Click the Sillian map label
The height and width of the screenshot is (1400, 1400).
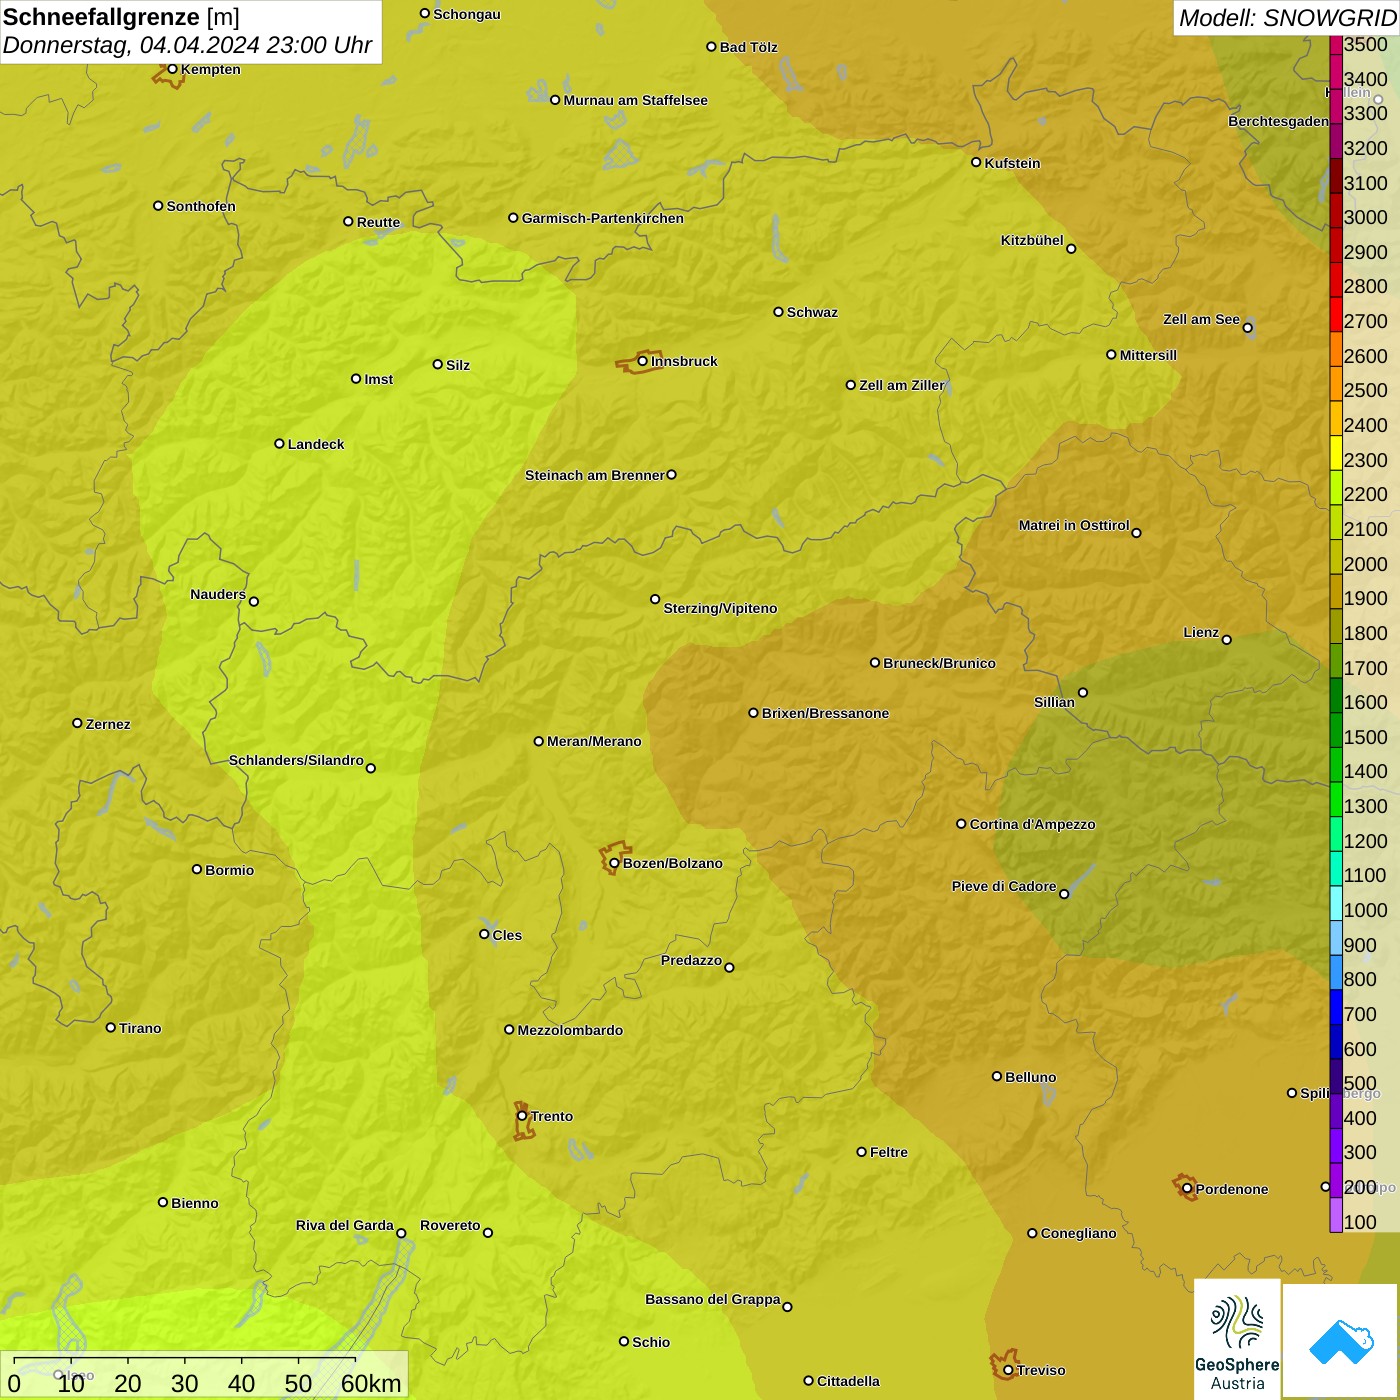point(1054,702)
